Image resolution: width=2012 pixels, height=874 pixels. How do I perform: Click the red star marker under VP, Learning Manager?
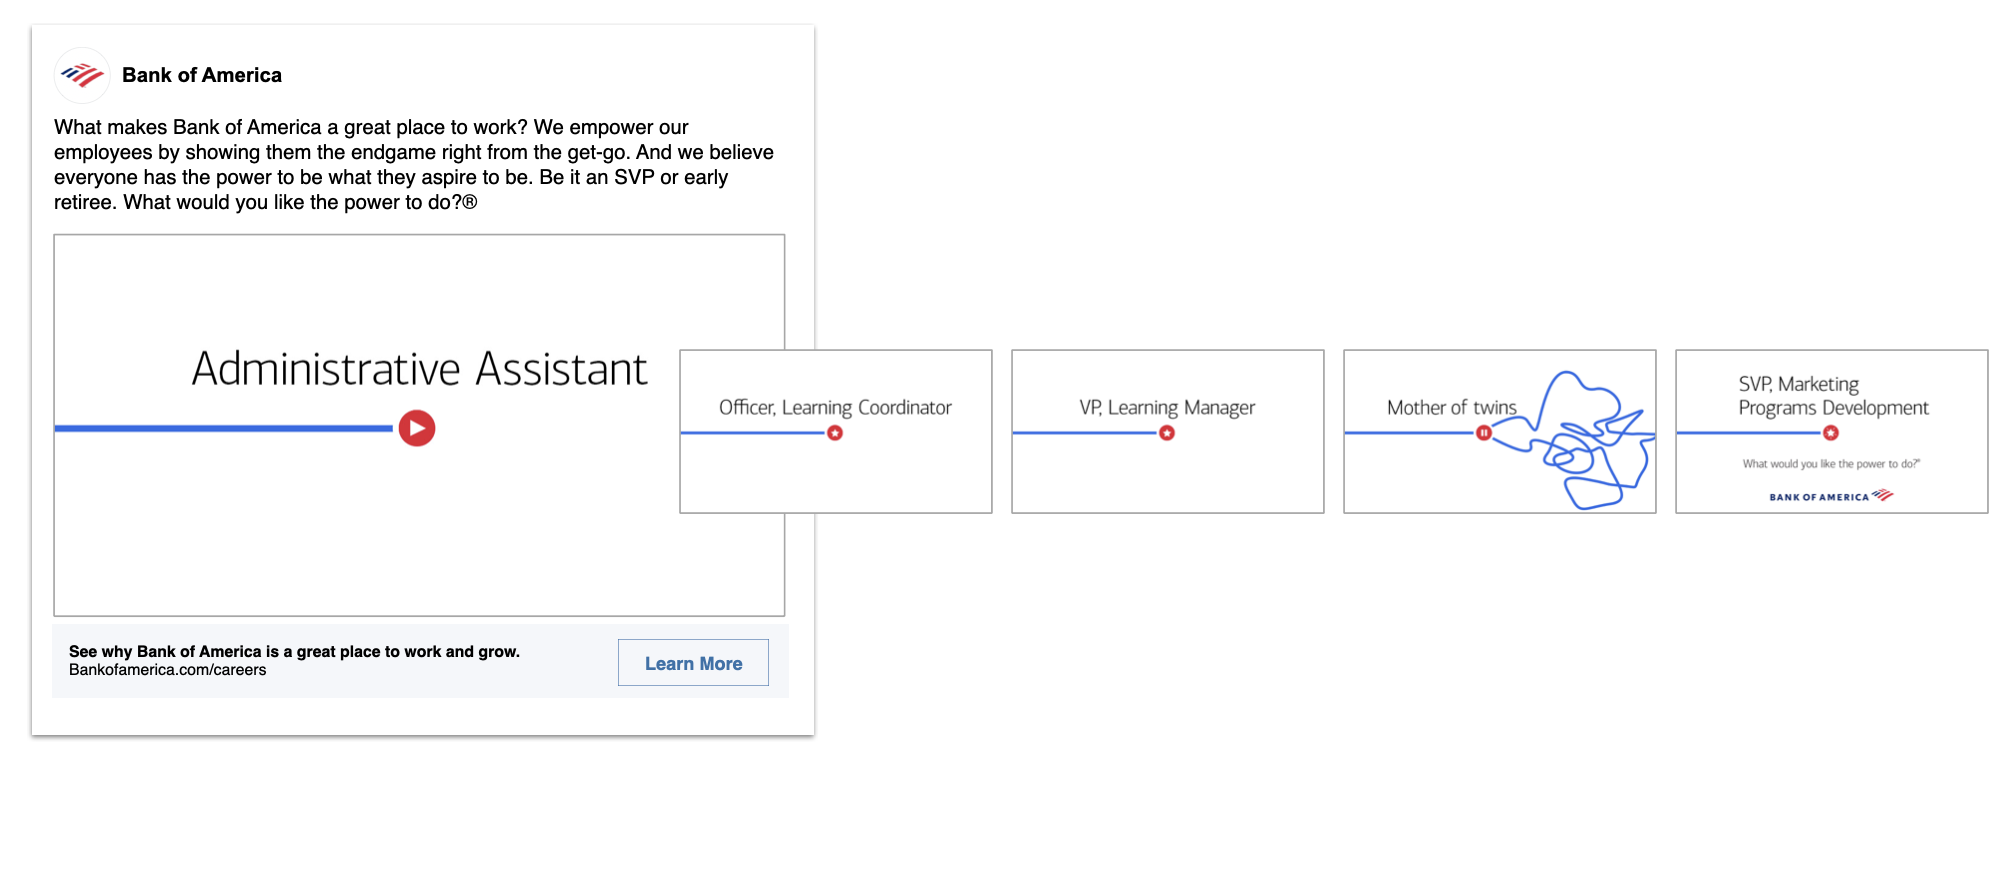[1167, 433]
